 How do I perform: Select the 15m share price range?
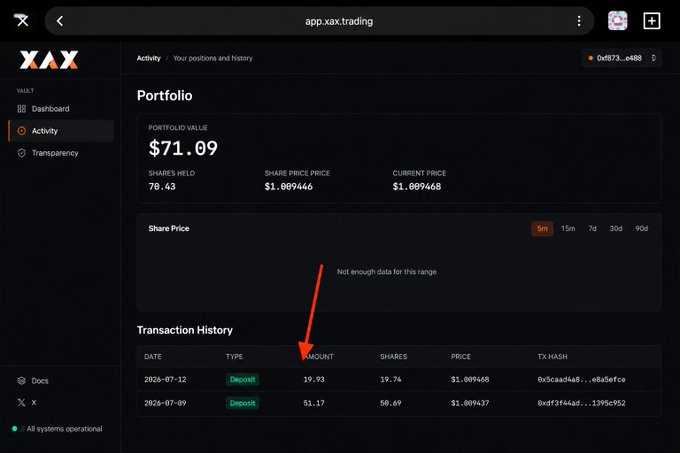click(568, 228)
